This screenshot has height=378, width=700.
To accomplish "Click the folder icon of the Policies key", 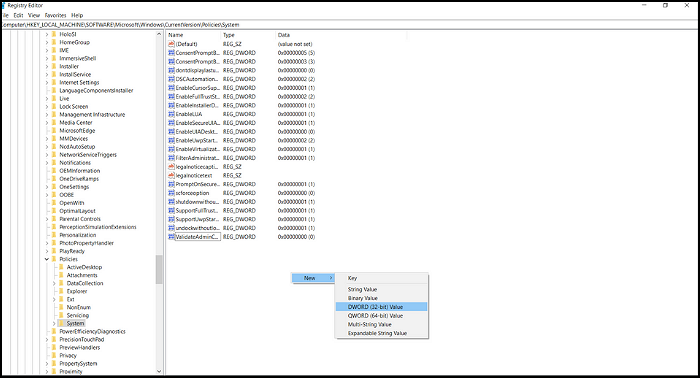I will pos(54,259).
